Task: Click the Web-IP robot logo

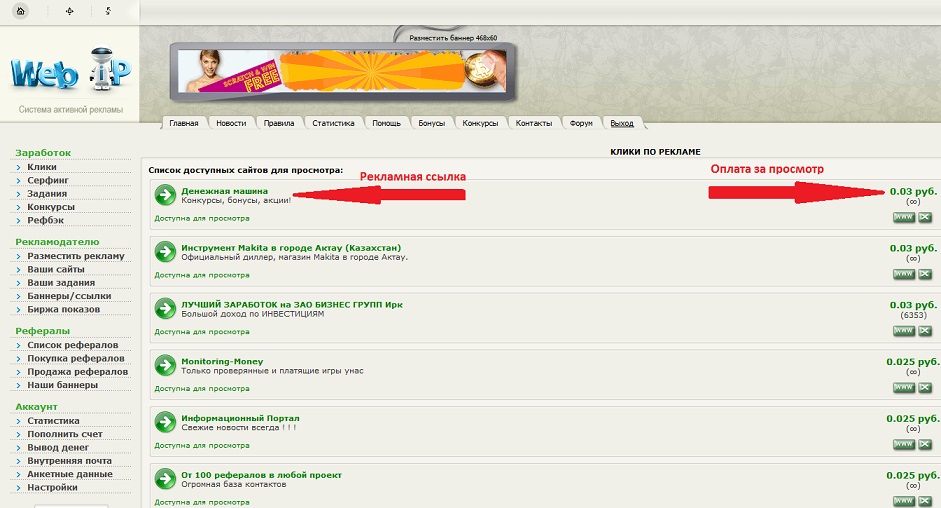Action: tap(70, 74)
